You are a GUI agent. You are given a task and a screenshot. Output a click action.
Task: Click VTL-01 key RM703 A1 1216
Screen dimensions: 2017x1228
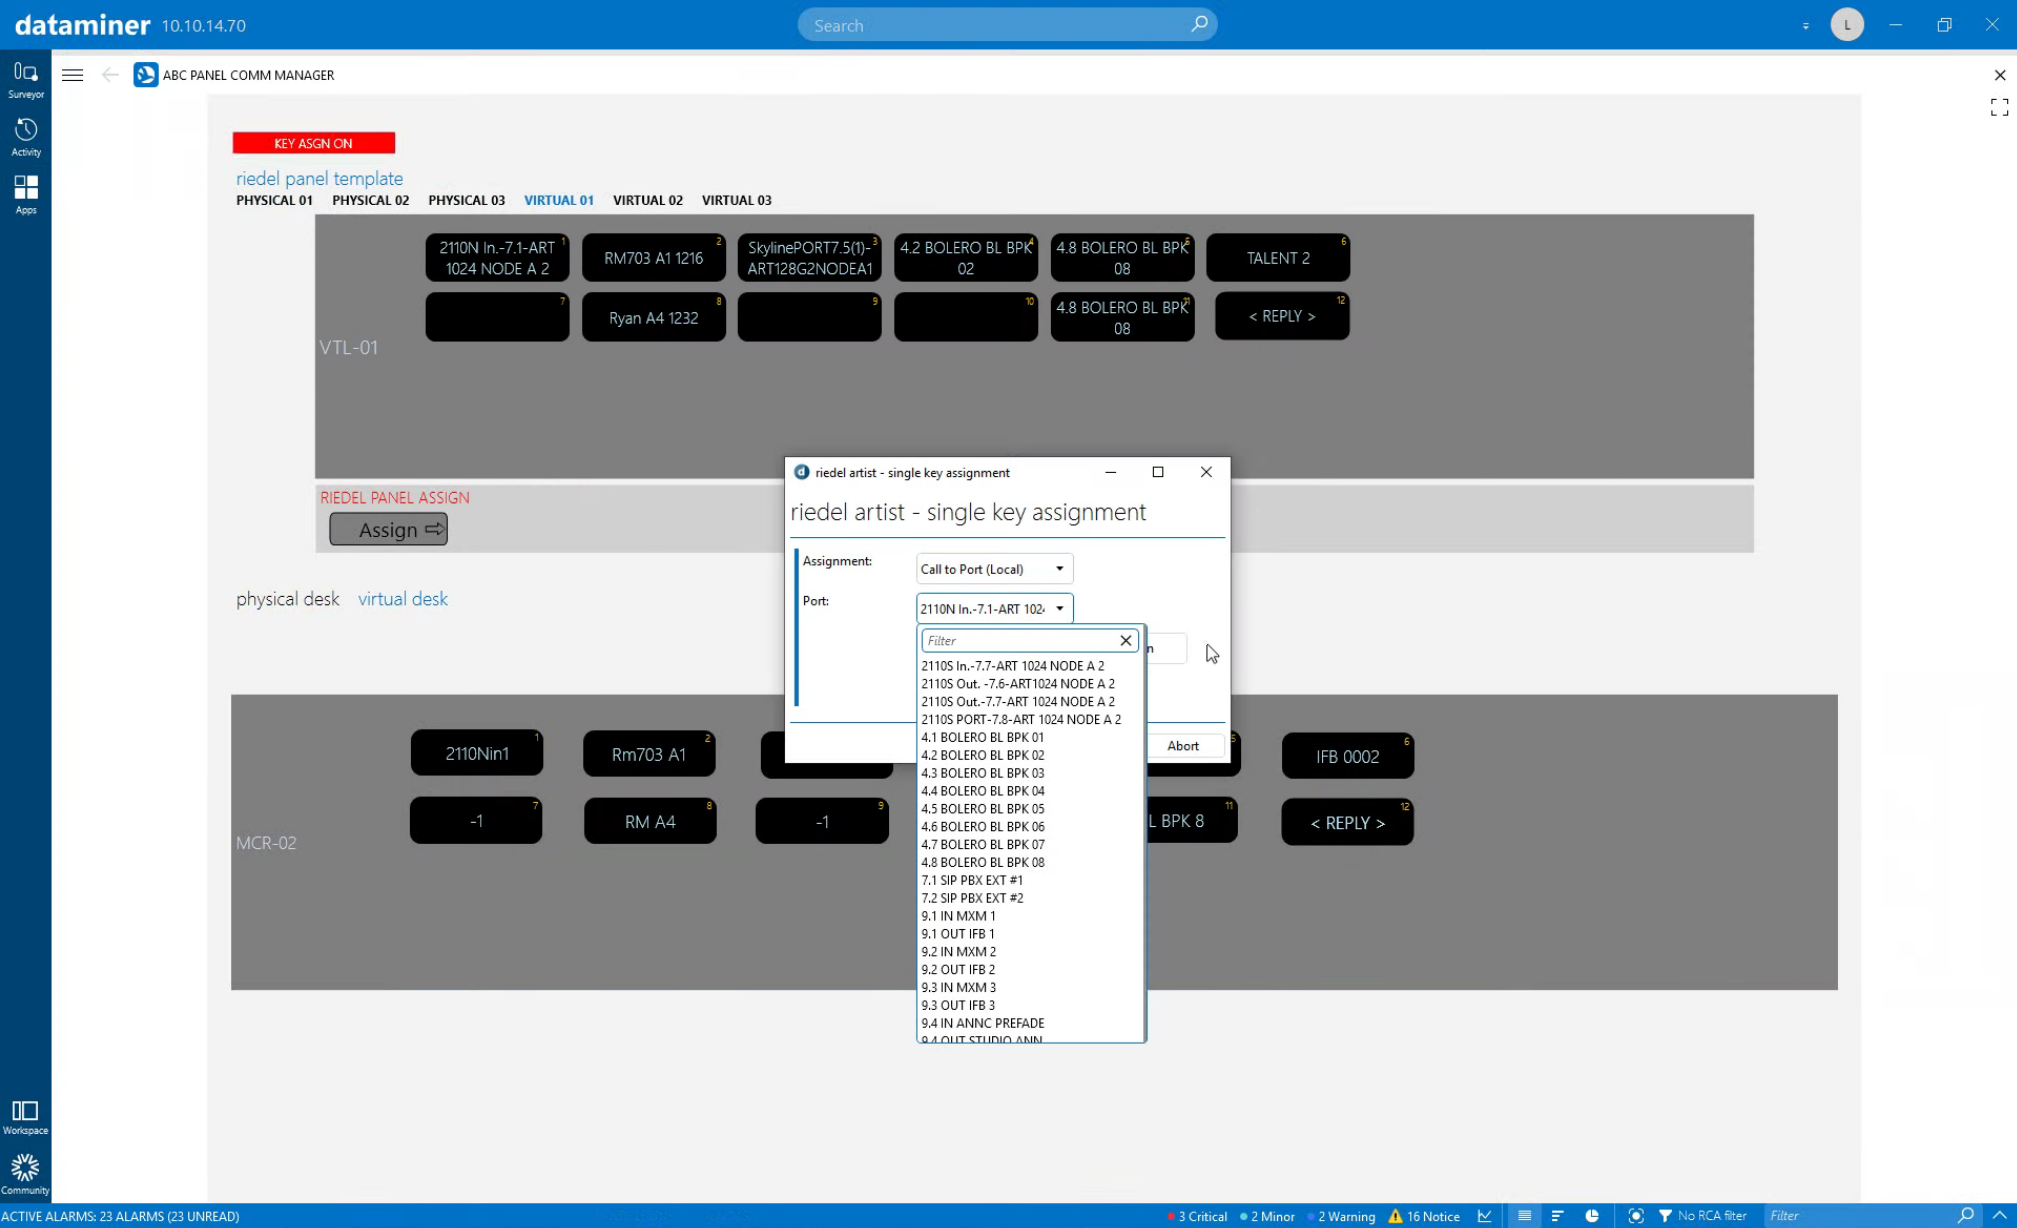(x=654, y=258)
